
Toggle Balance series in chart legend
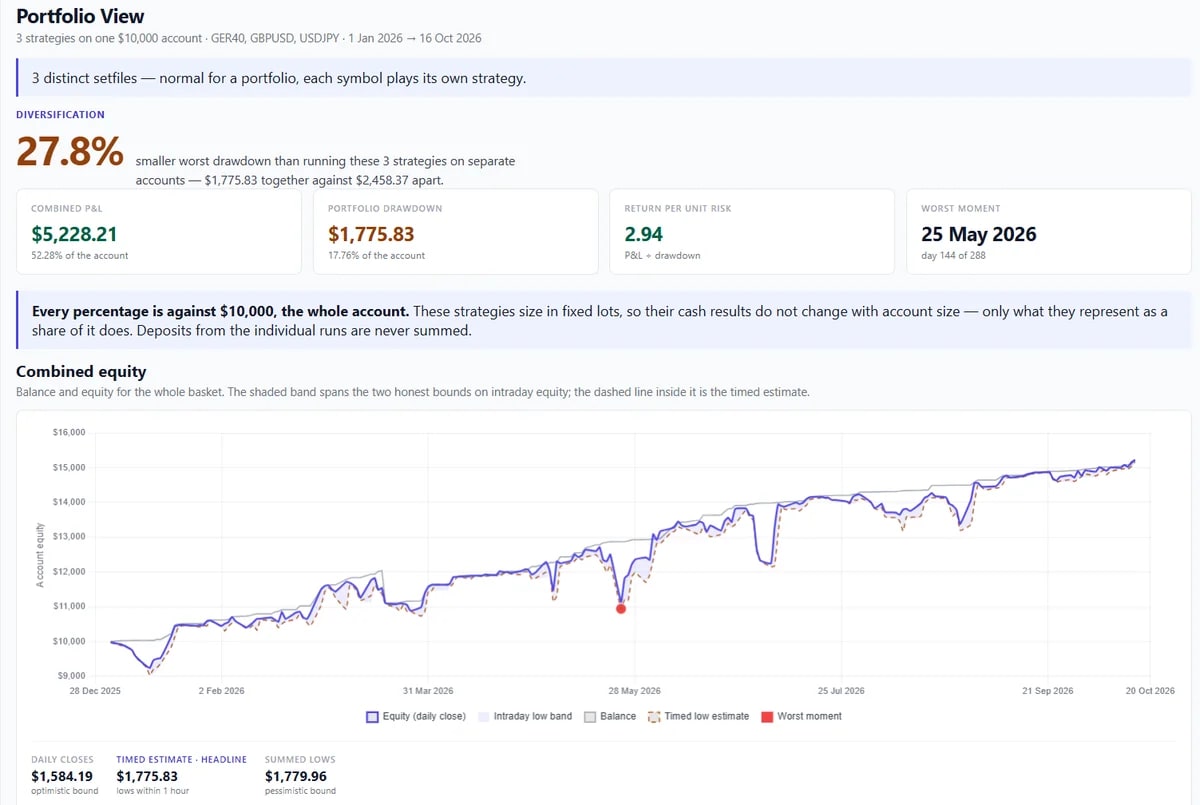tap(610, 716)
